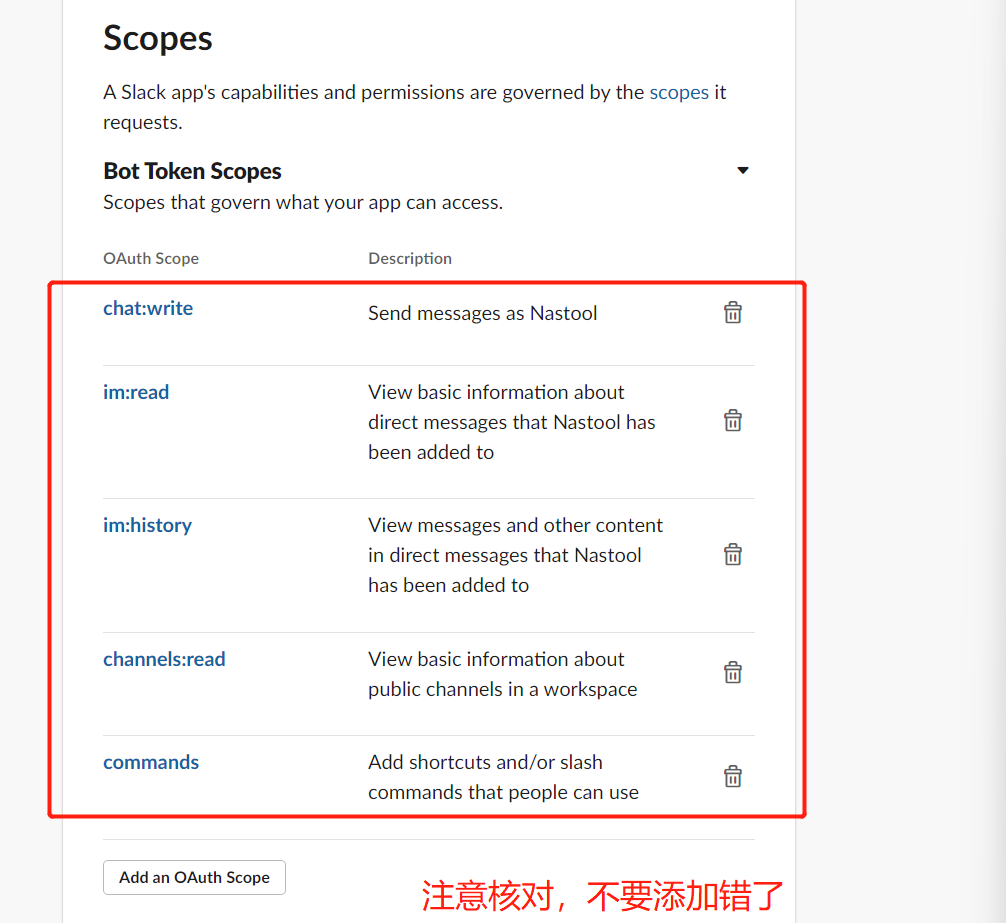The image size is (1006, 923).
Task: Select the im:history 'View messages and other content' text
Action: [516, 555]
